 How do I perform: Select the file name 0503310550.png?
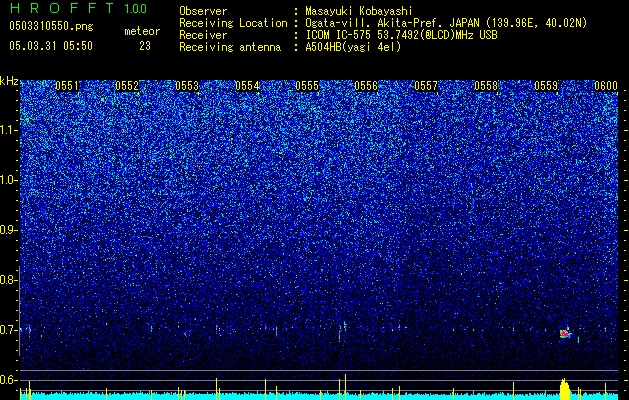click(x=51, y=26)
